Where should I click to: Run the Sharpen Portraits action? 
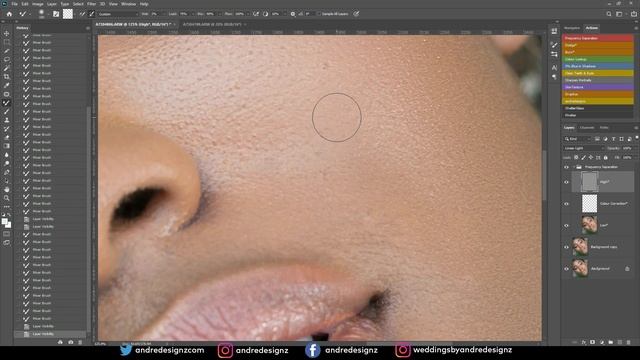[x=598, y=80]
